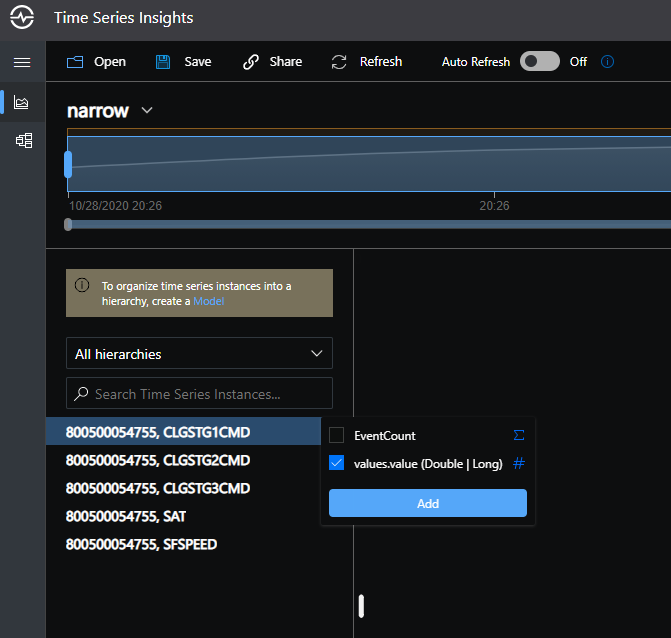The height and width of the screenshot is (638, 671).
Task: Click the values.value (Double | Long) label
Action: 428,464
